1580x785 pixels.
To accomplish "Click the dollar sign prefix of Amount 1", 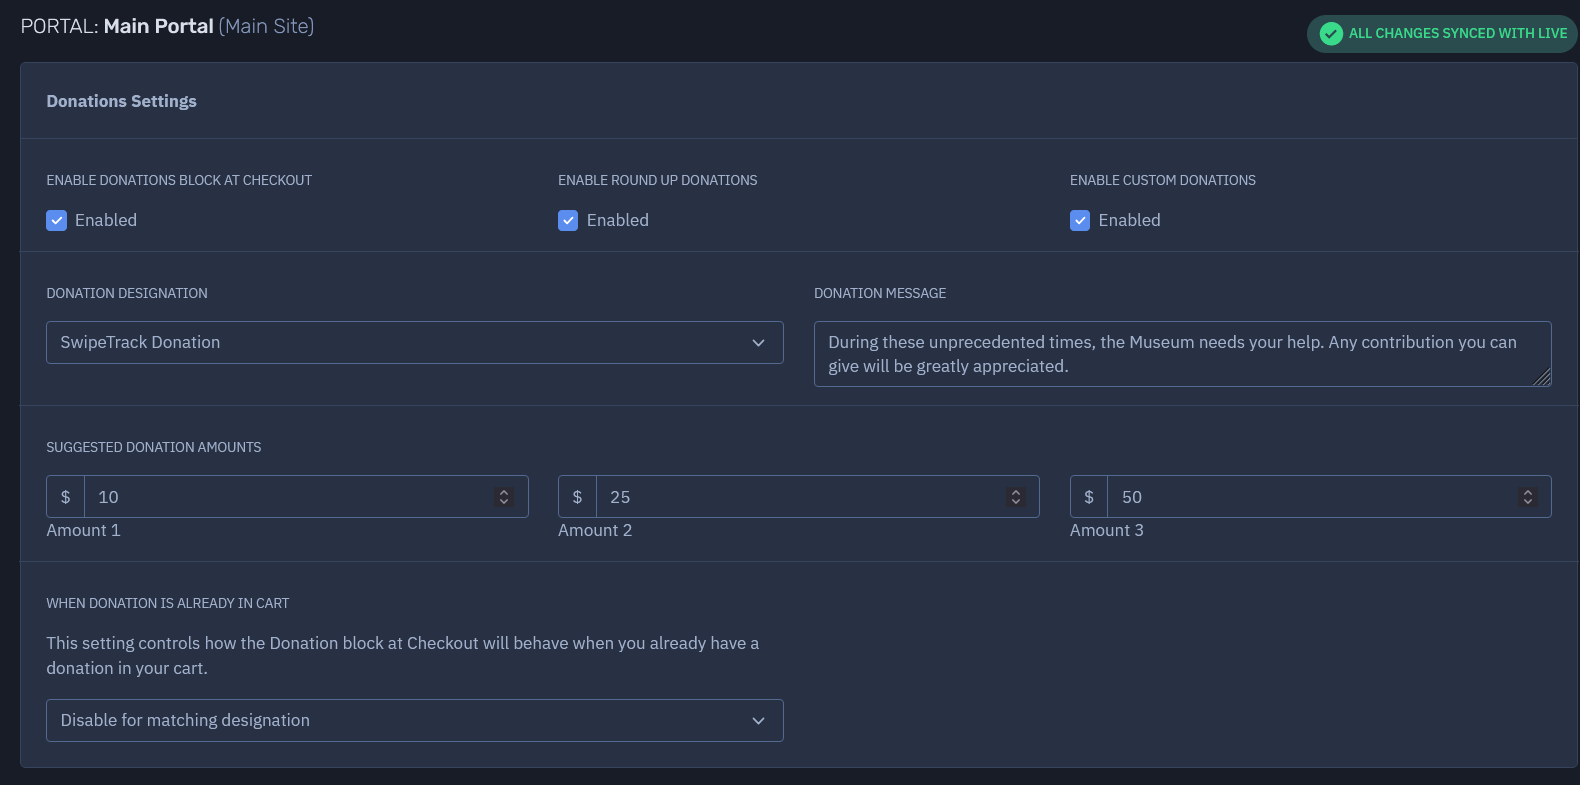I will (66, 497).
